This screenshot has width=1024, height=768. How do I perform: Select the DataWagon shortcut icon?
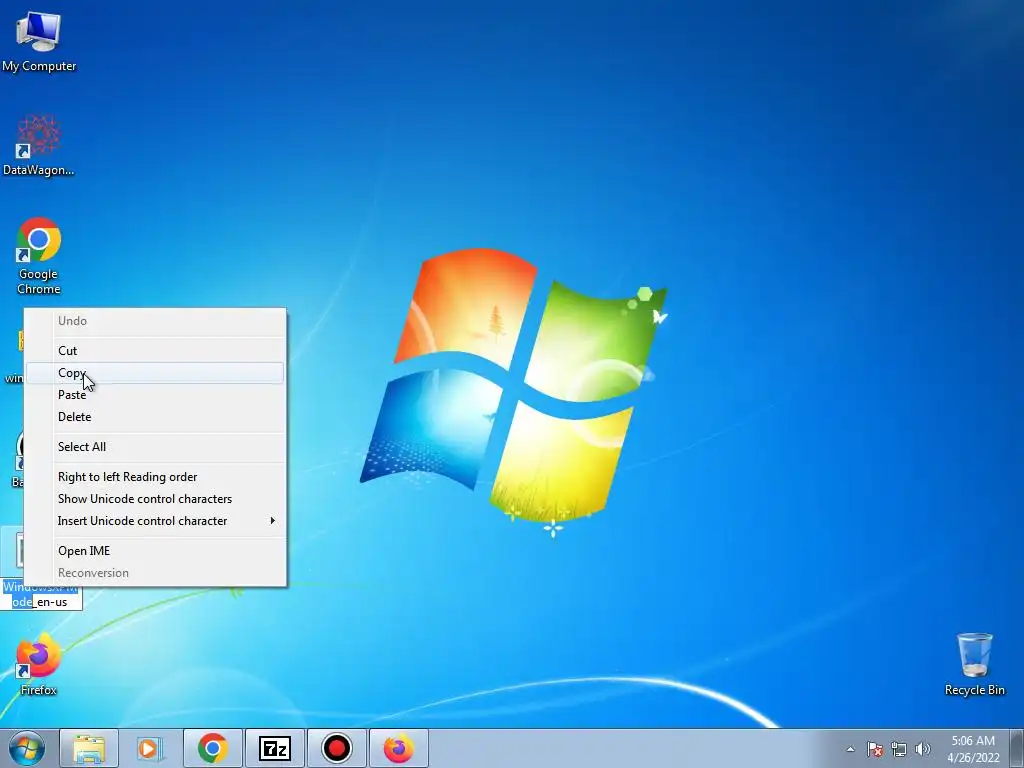[x=39, y=145]
